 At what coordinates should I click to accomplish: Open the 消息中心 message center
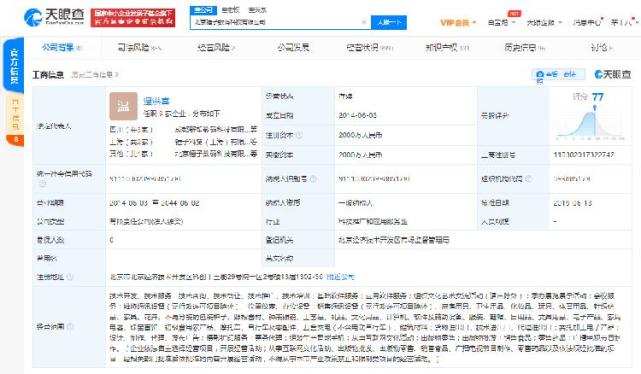(587, 22)
